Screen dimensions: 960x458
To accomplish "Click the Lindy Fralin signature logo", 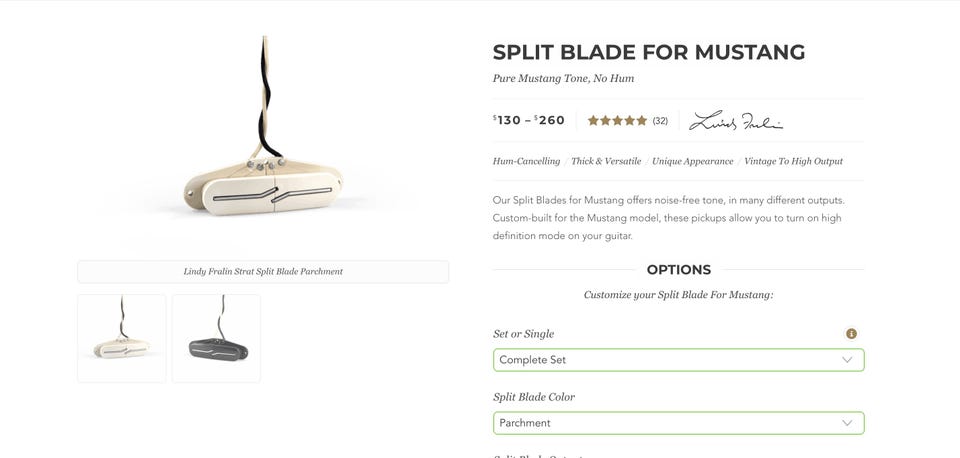I will tap(736, 121).
